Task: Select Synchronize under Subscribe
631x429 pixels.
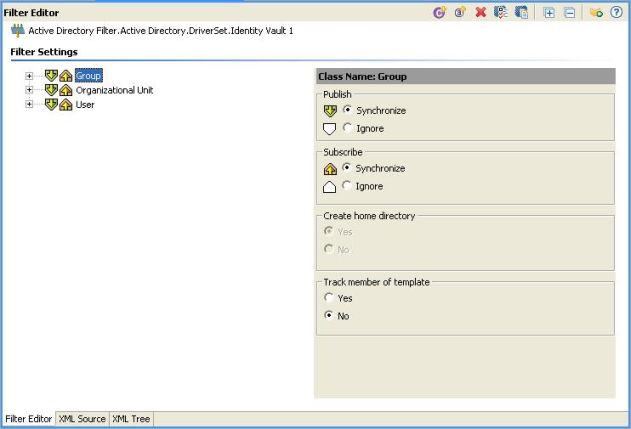Action: point(346,167)
